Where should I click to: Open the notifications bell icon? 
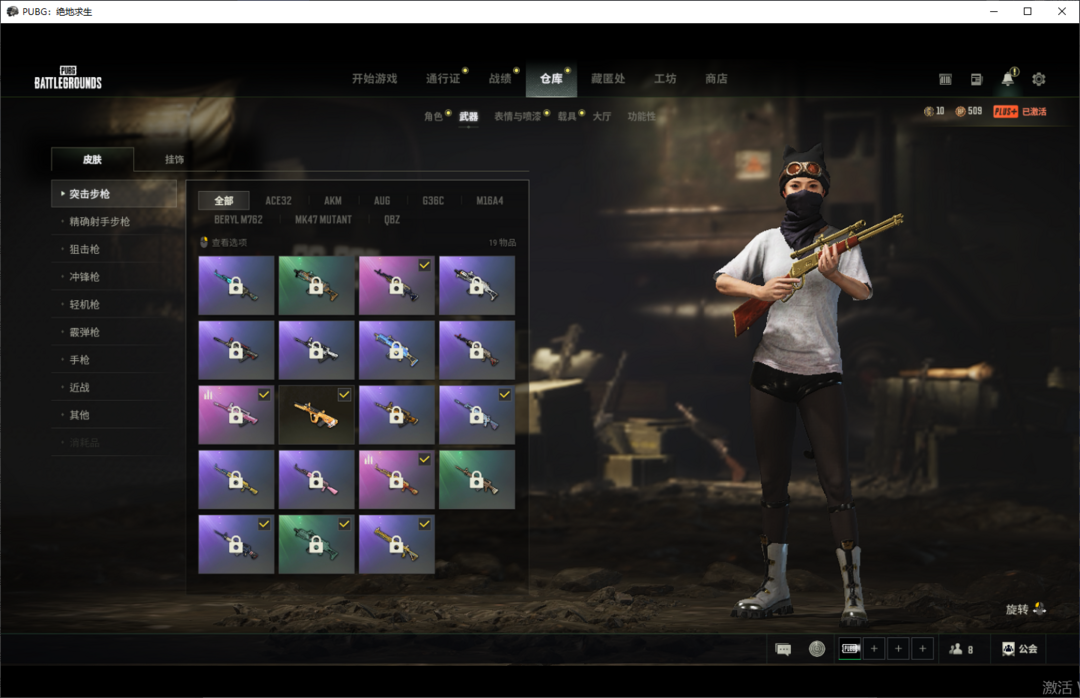tap(1007, 79)
